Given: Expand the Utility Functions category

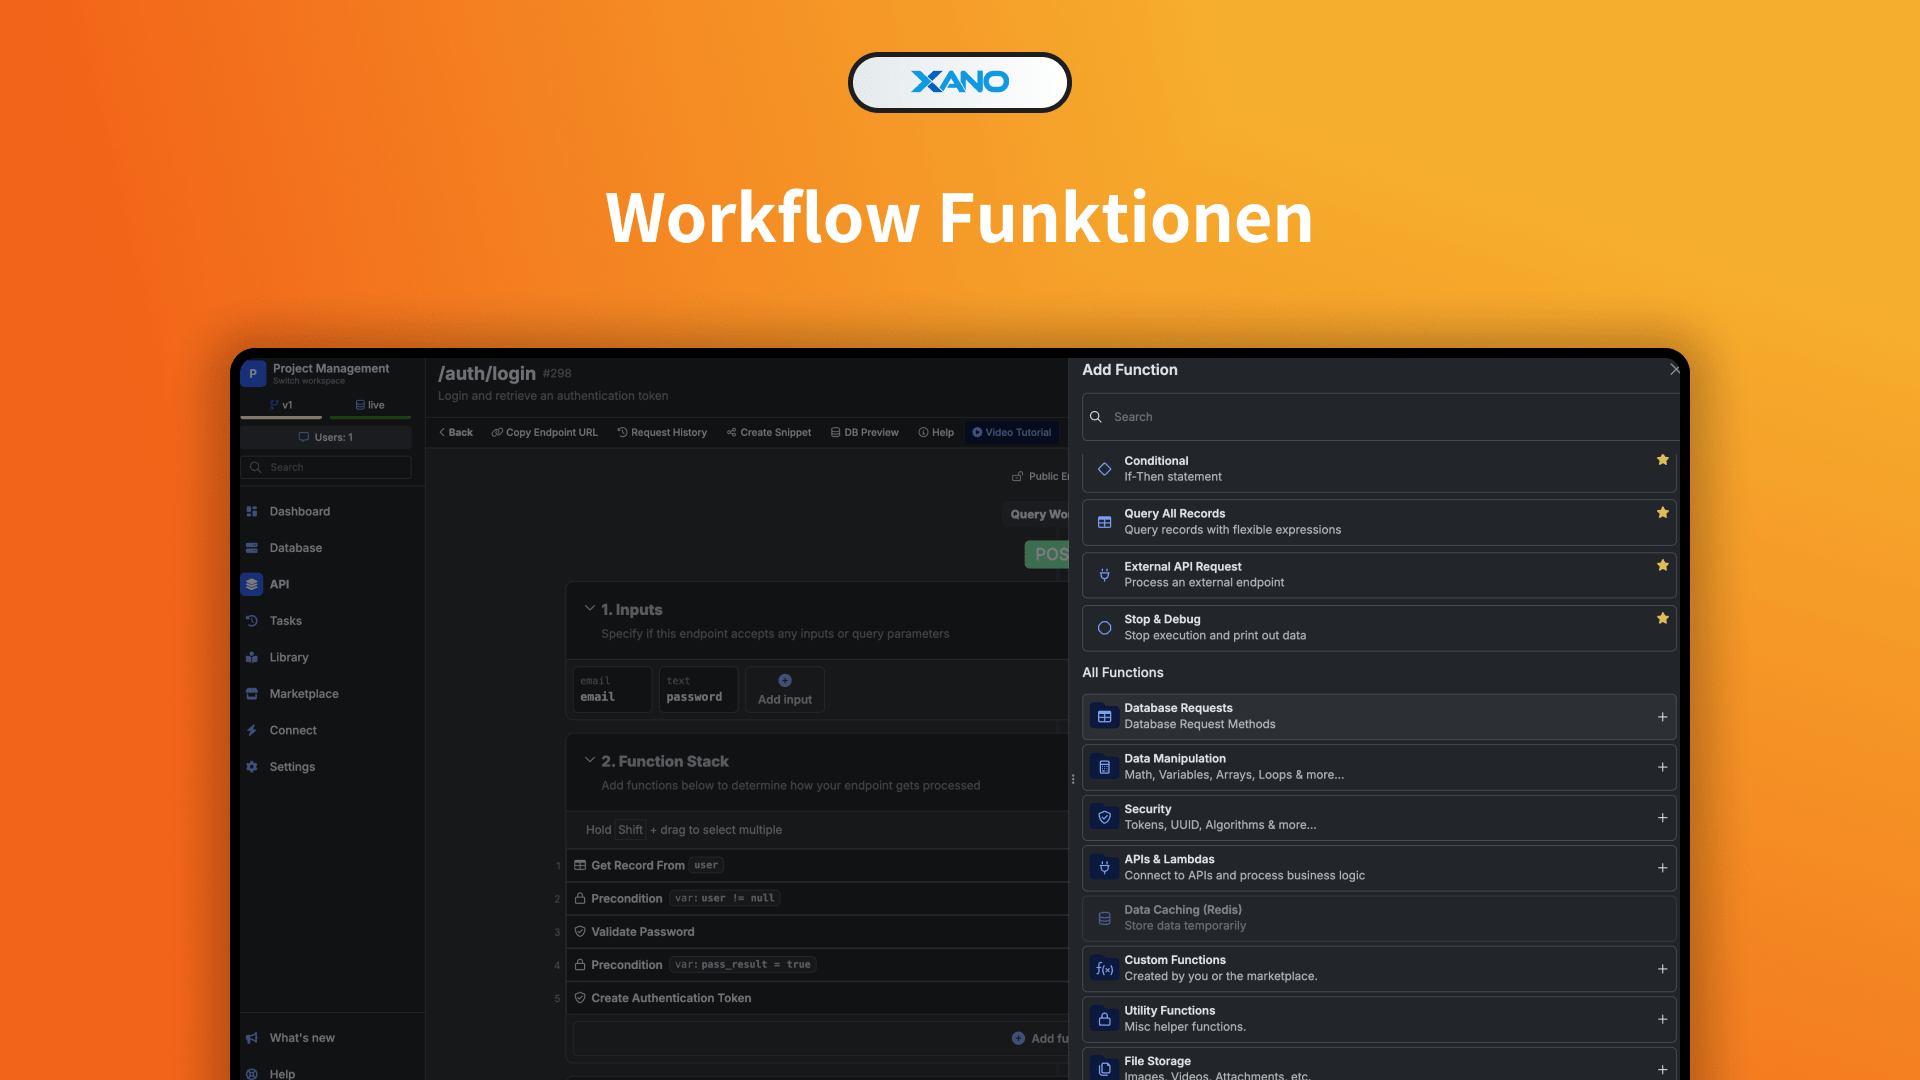Looking at the screenshot, I should pyautogui.click(x=1662, y=1019).
